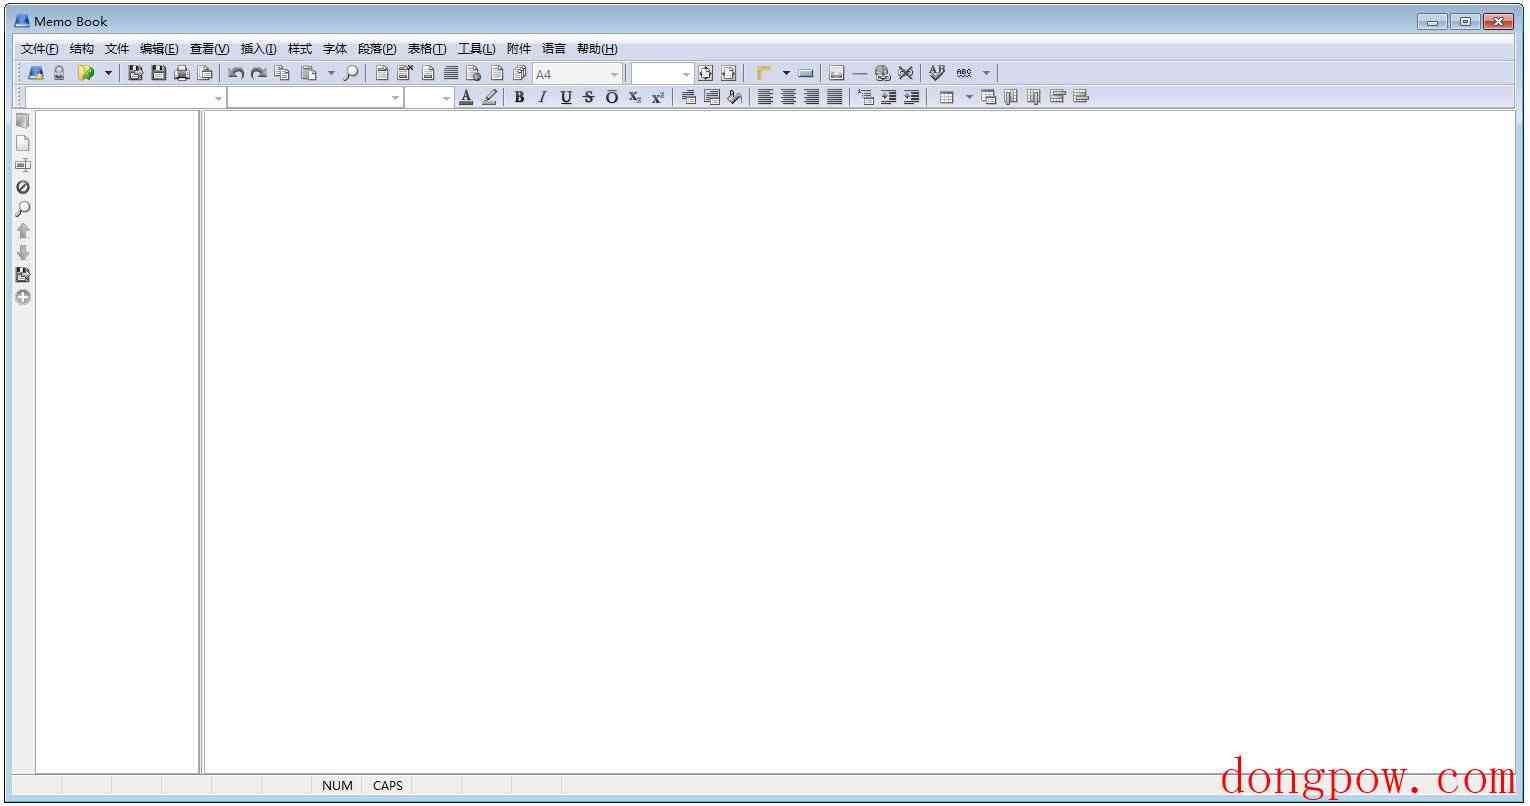Open the 帮助(H) menu
This screenshot has width=1530, height=806.
[597, 49]
